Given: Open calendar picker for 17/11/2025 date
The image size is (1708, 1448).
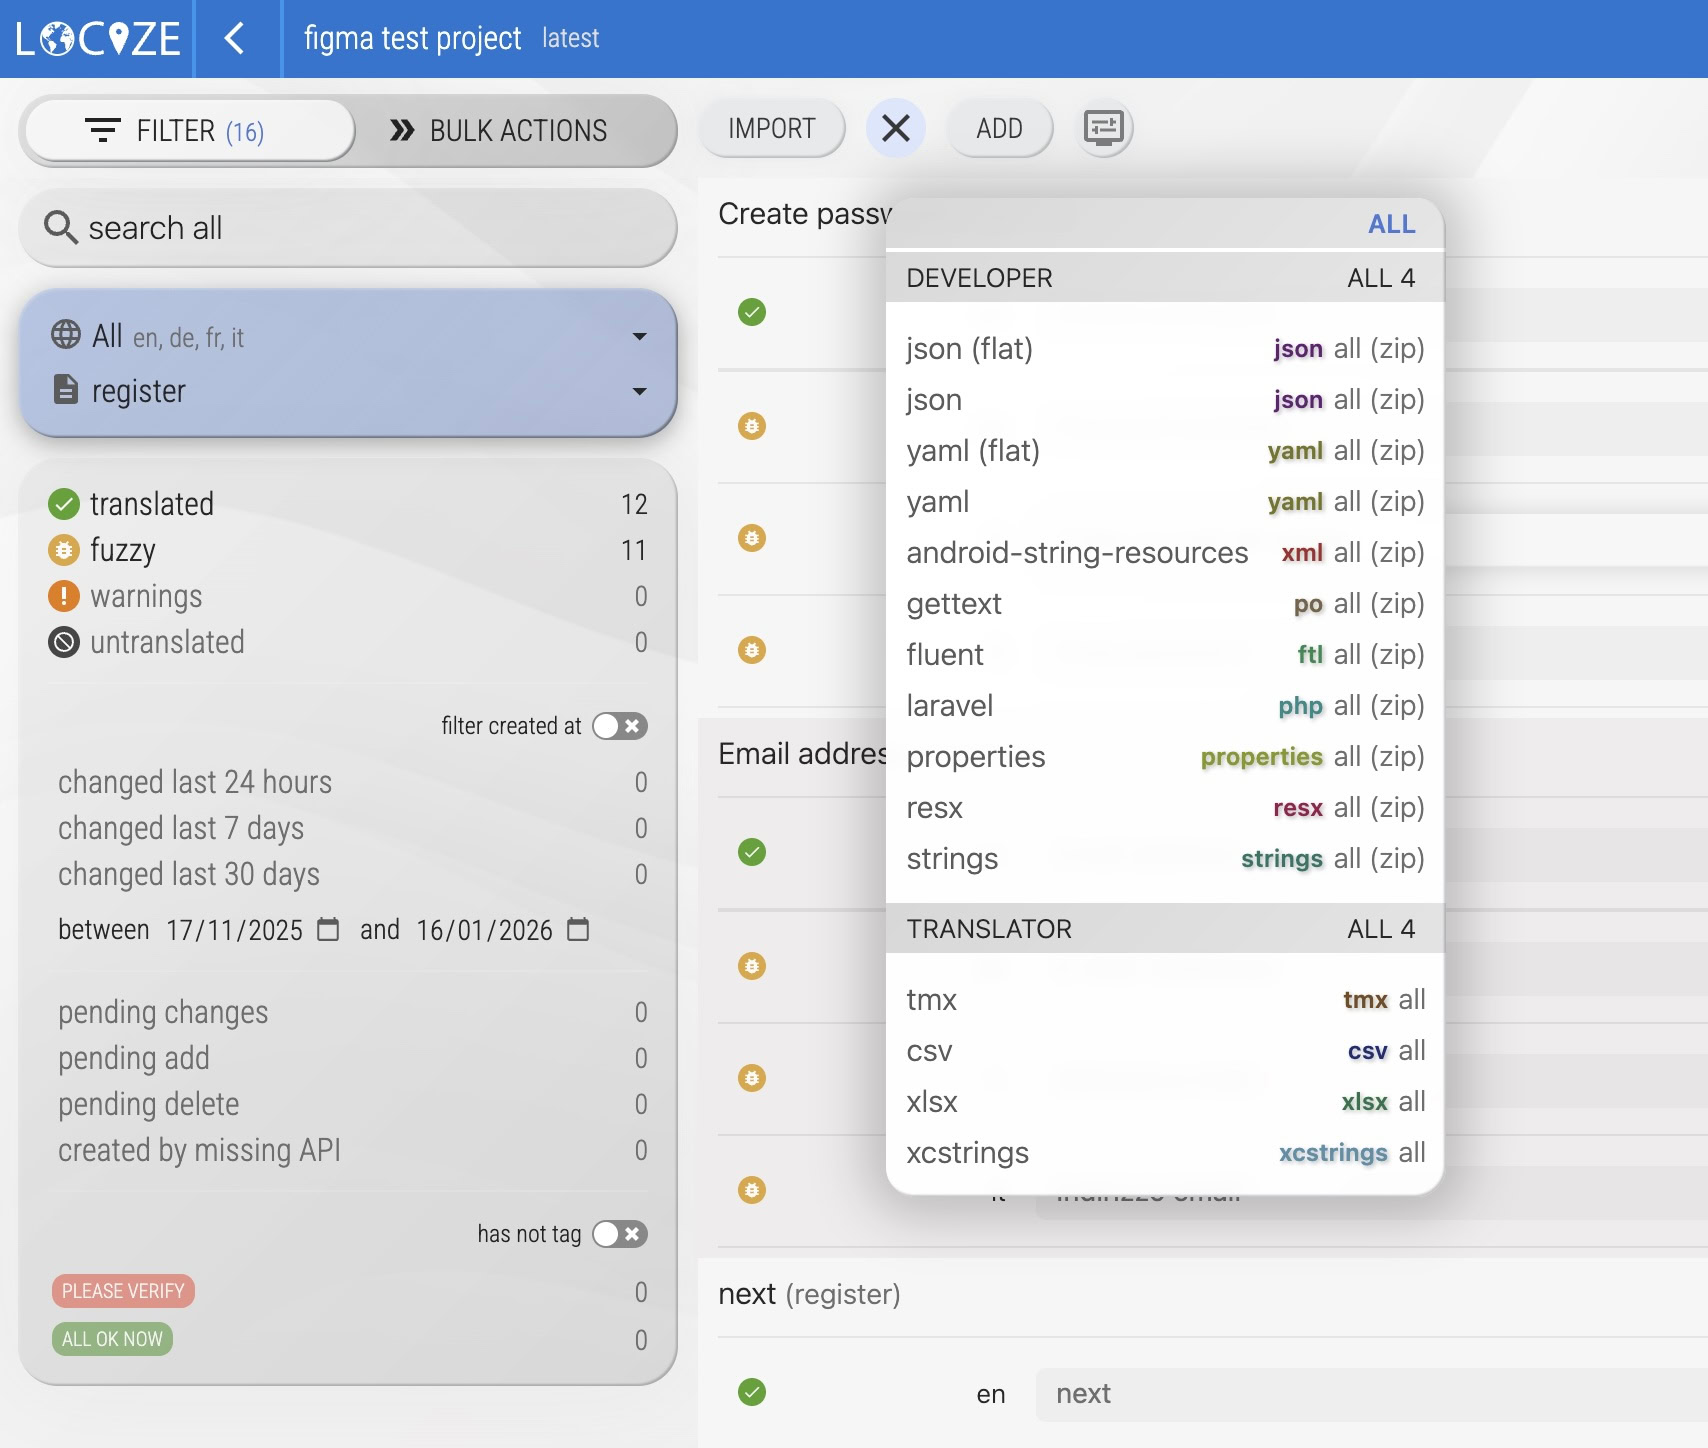Looking at the screenshot, I should click(328, 930).
